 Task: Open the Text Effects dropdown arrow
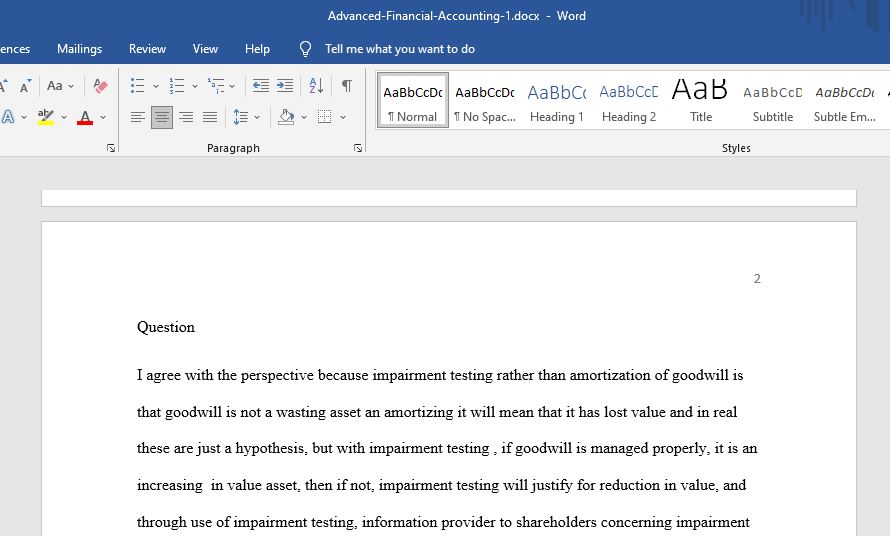click(24, 118)
